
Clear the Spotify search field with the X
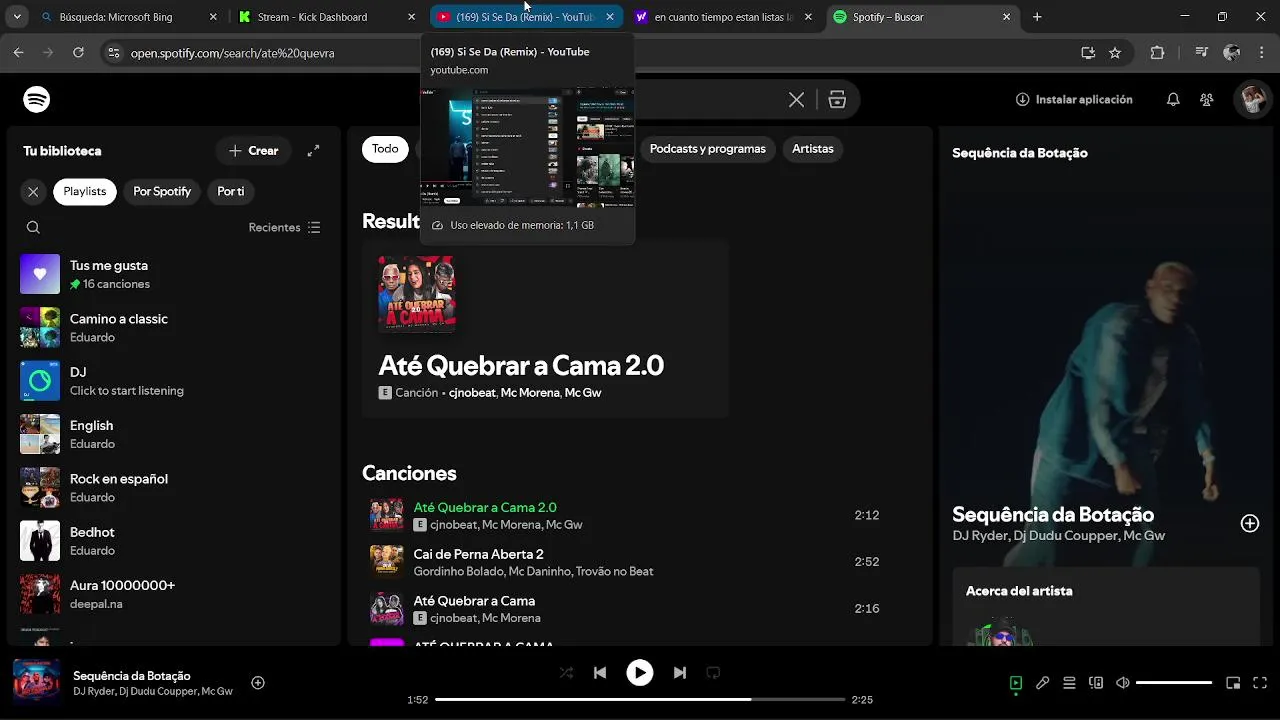coord(796,100)
